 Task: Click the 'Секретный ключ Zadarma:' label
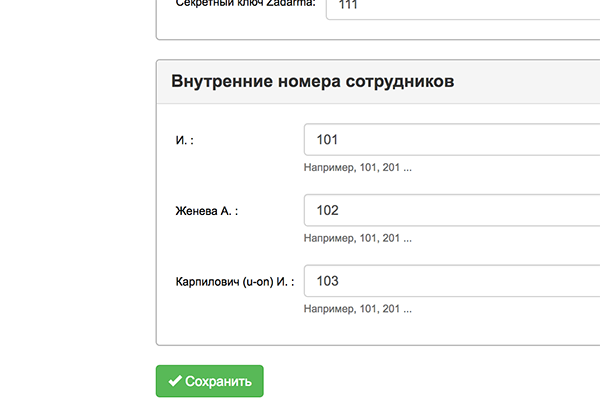tap(245, 4)
